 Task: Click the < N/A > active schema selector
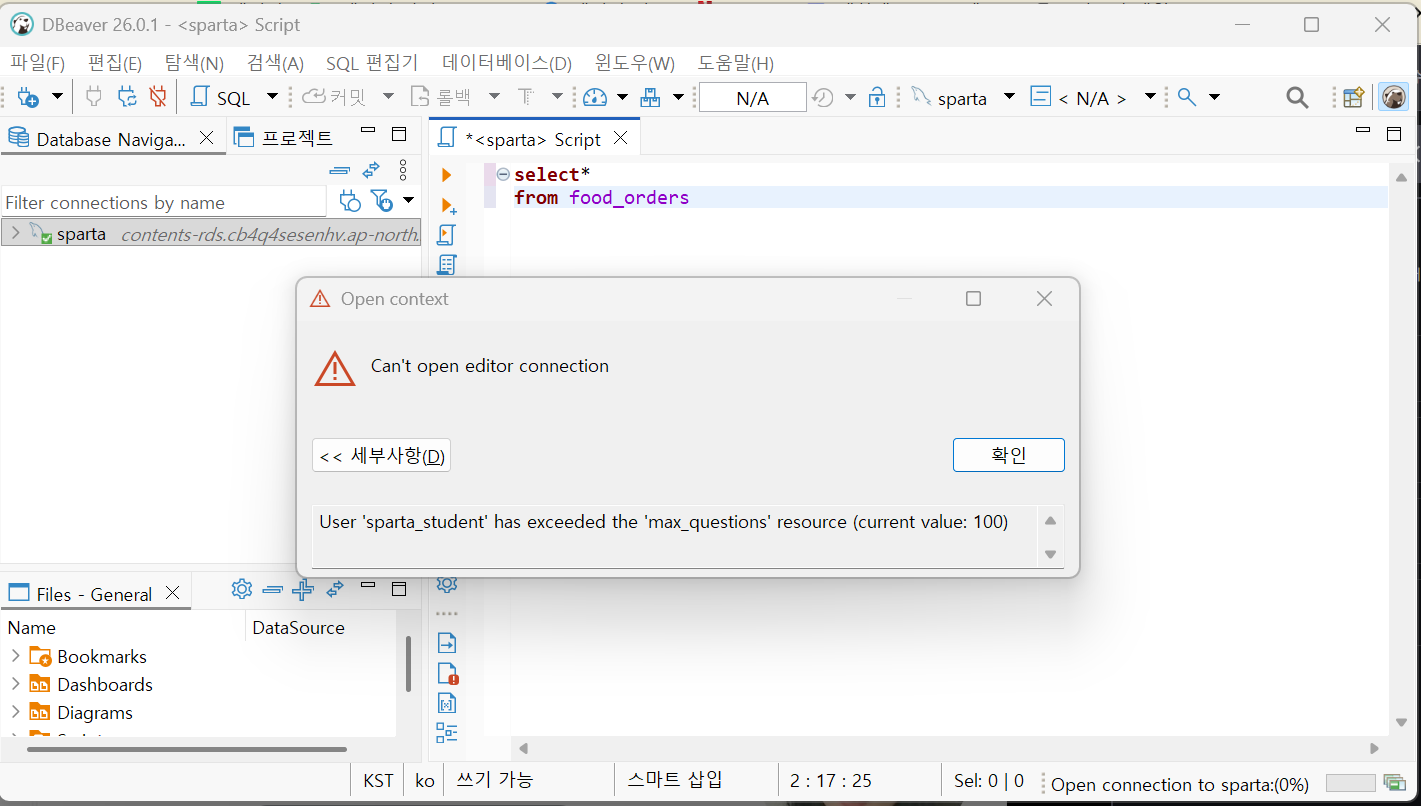(x=1080, y=98)
